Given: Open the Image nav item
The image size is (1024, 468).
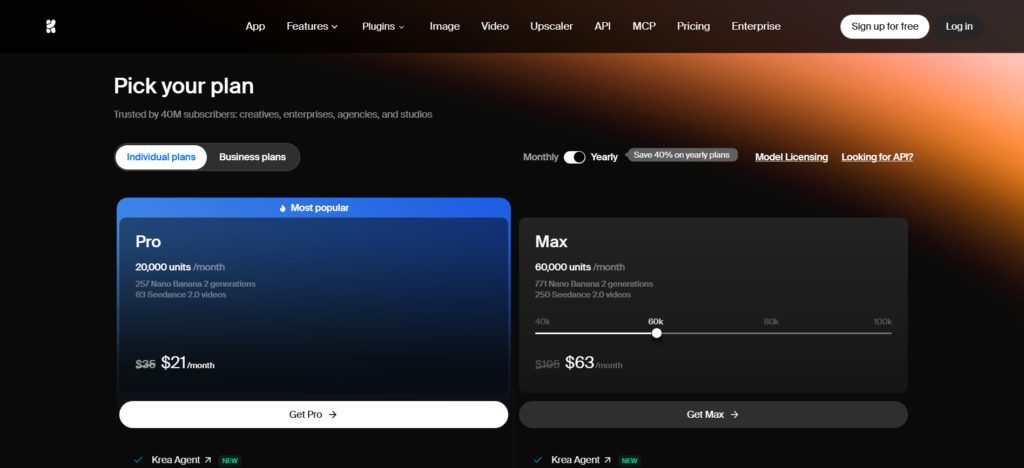Looking at the screenshot, I should coord(445,27).
